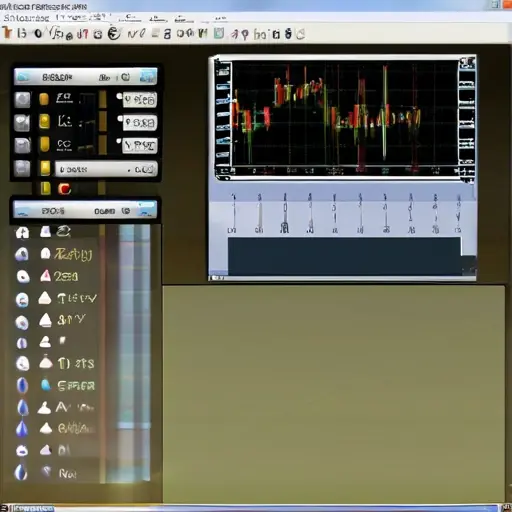
Task: Toggle the gray square button in the second panel row
Action: pyautogui.click(x=22, y=122)
